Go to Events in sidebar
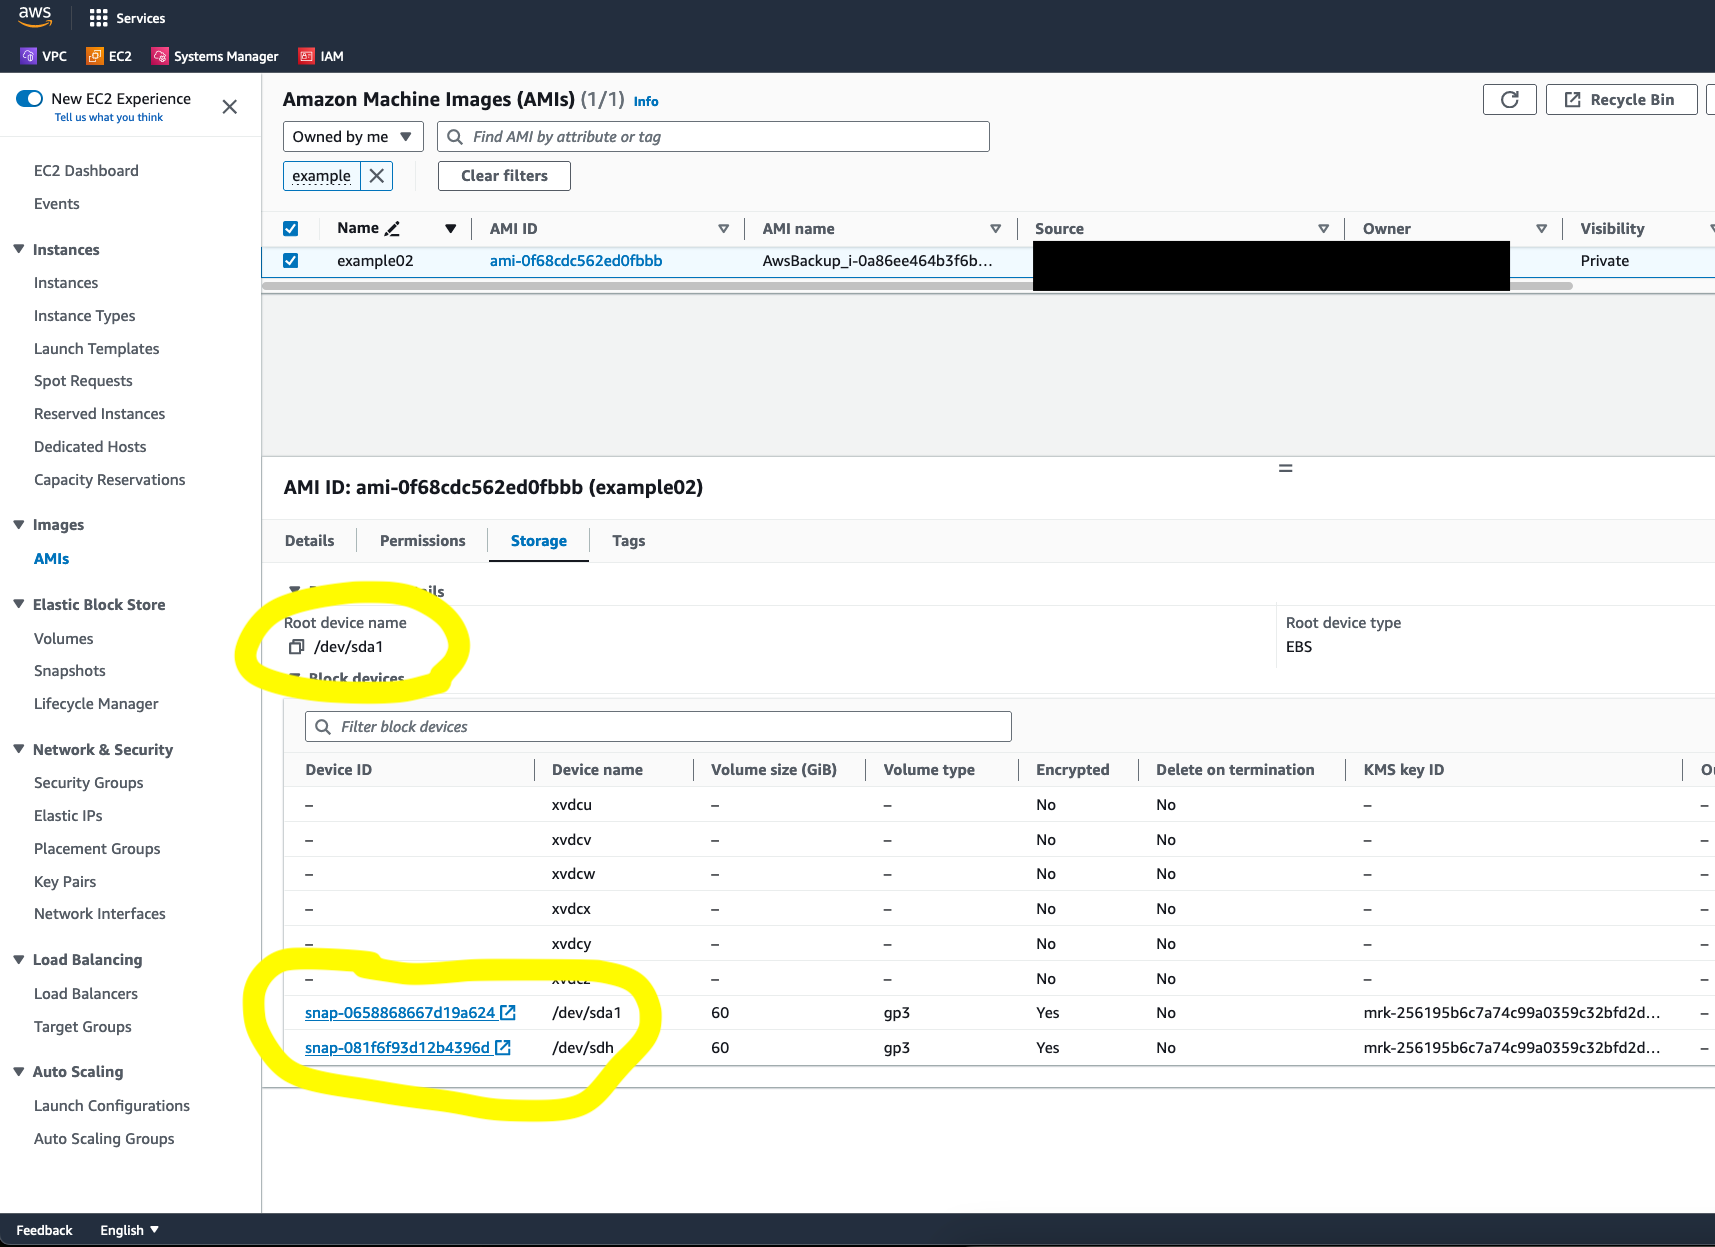This screenshot has height=1247, width=1715. click(x=57, y=204)
